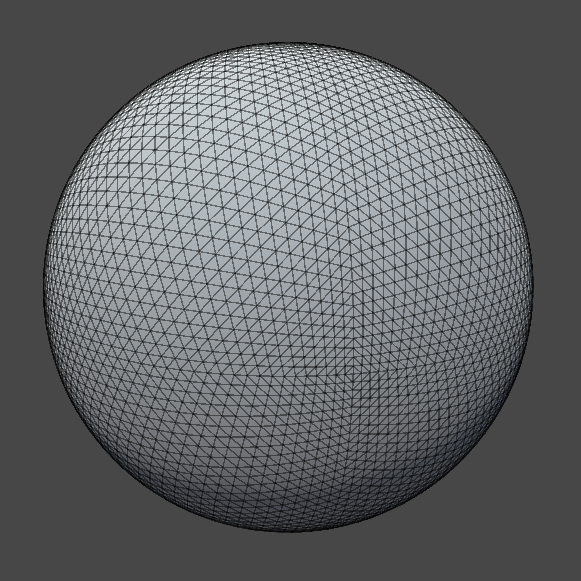Click the horizontal seam left of diamond vertex
Viewport: 581px width, 581px height.
pos(296,376)
